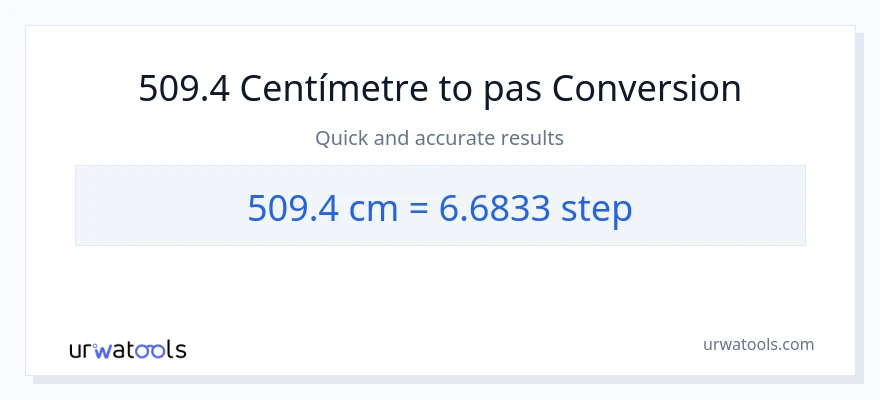Click the "step" unit in the result
Viewport: 880px width, 400px height.
596,210
